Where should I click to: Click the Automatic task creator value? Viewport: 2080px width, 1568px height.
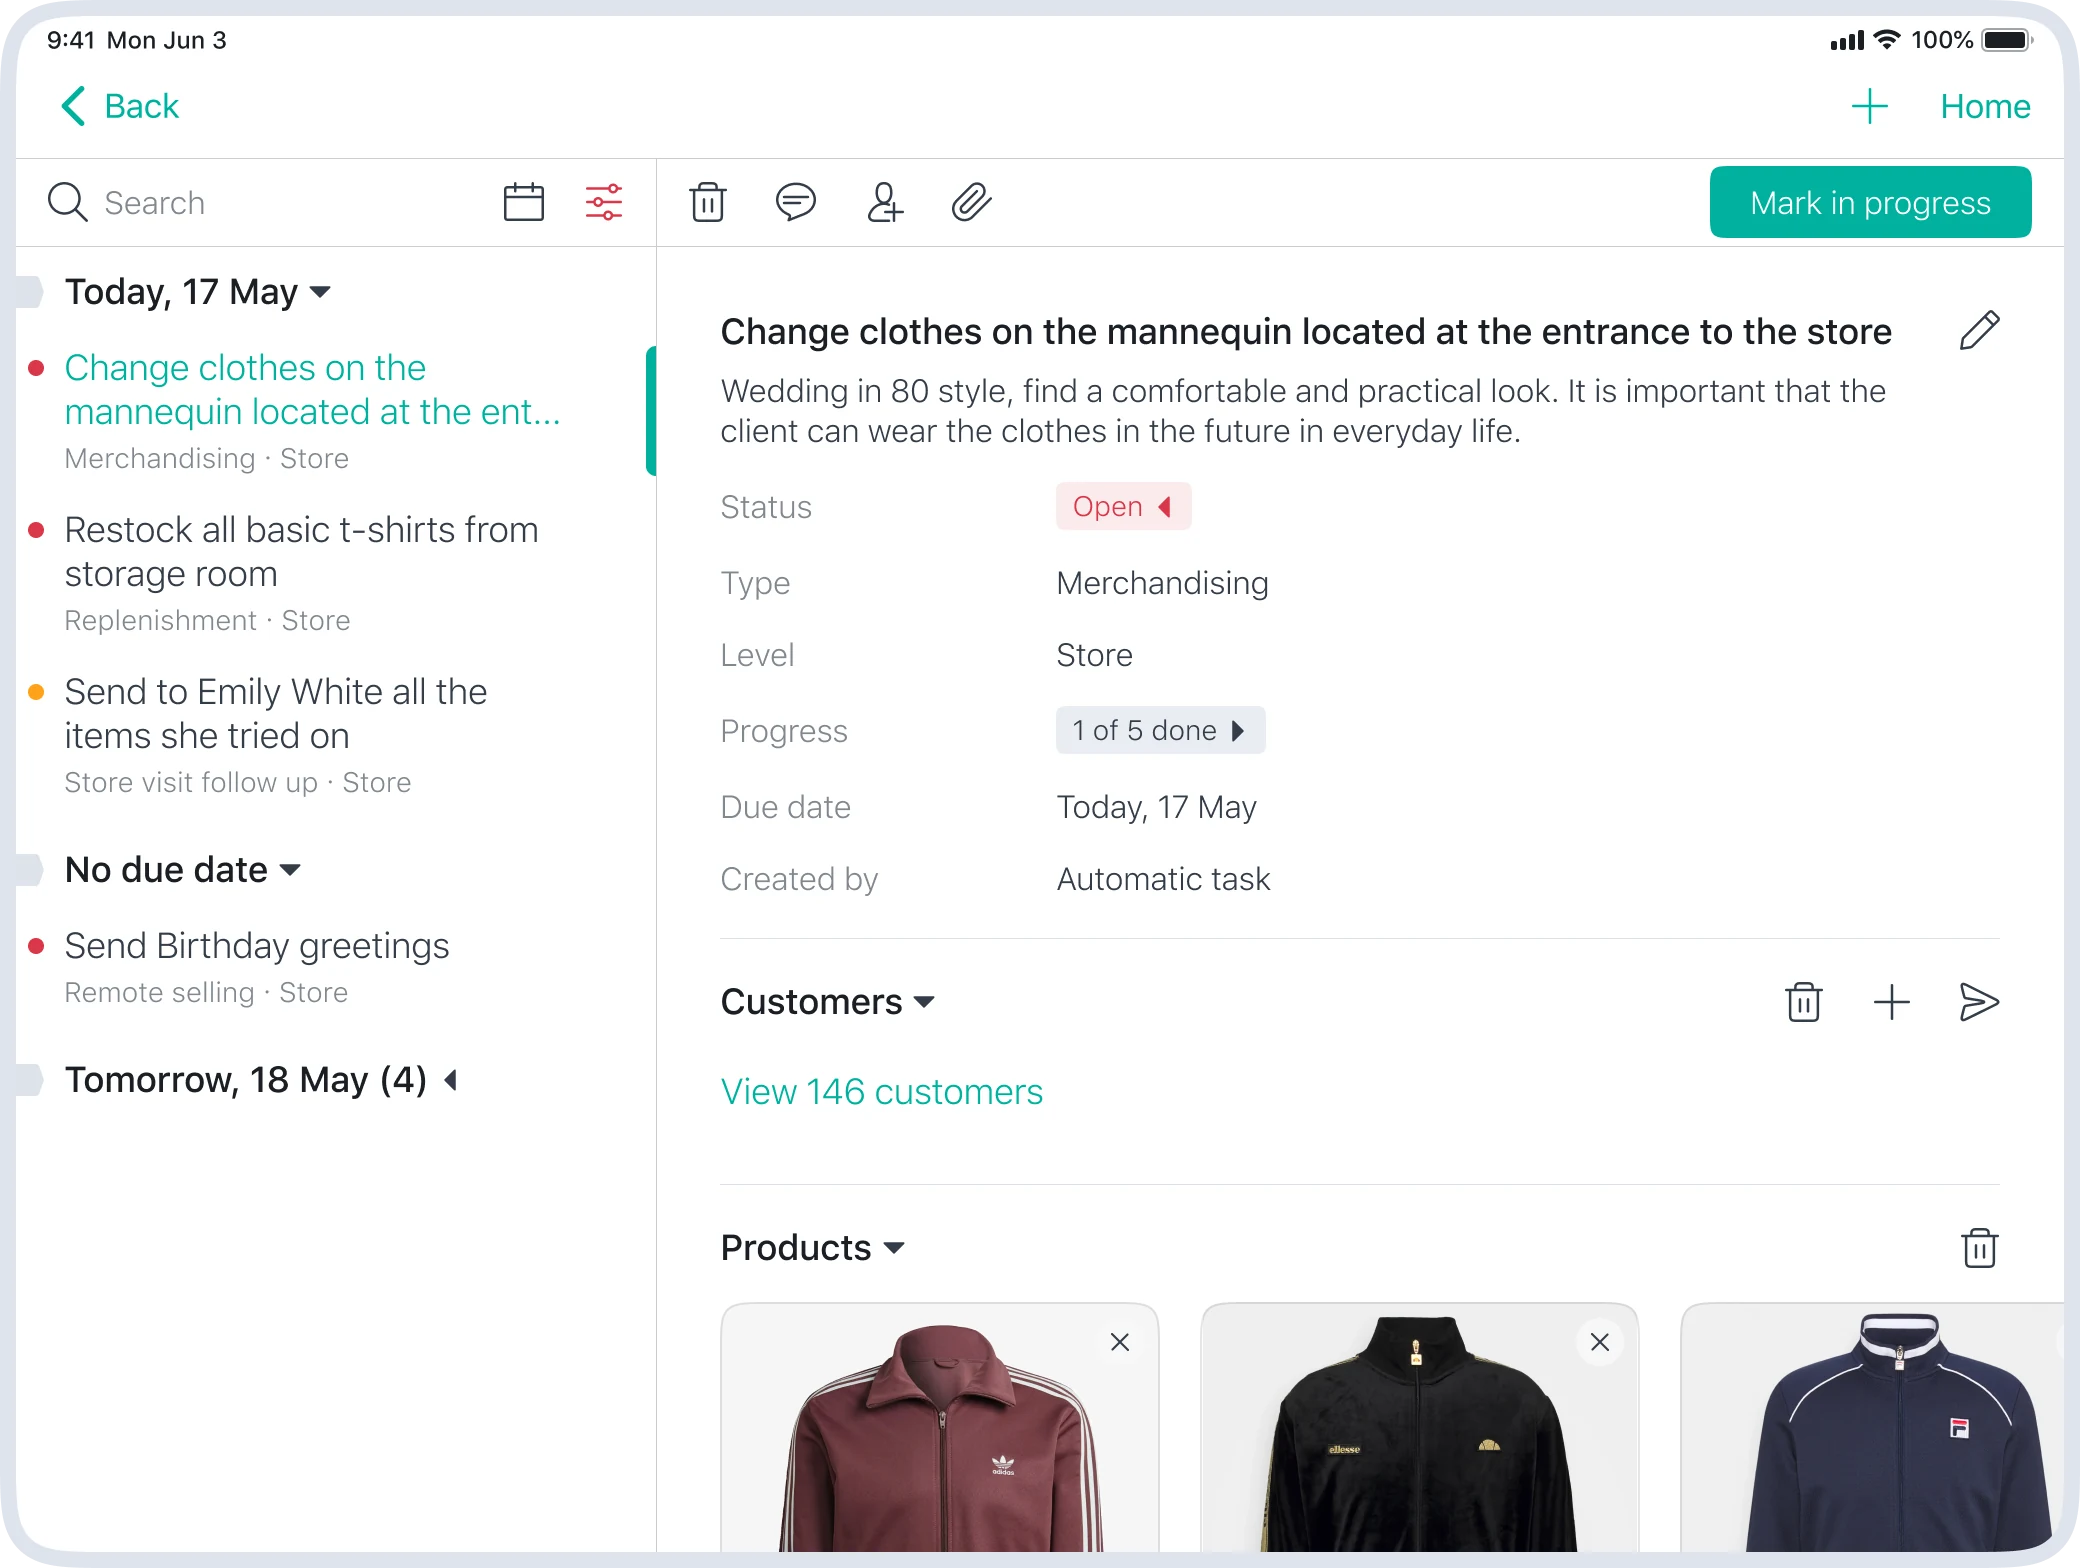(x=1163, y=879)
